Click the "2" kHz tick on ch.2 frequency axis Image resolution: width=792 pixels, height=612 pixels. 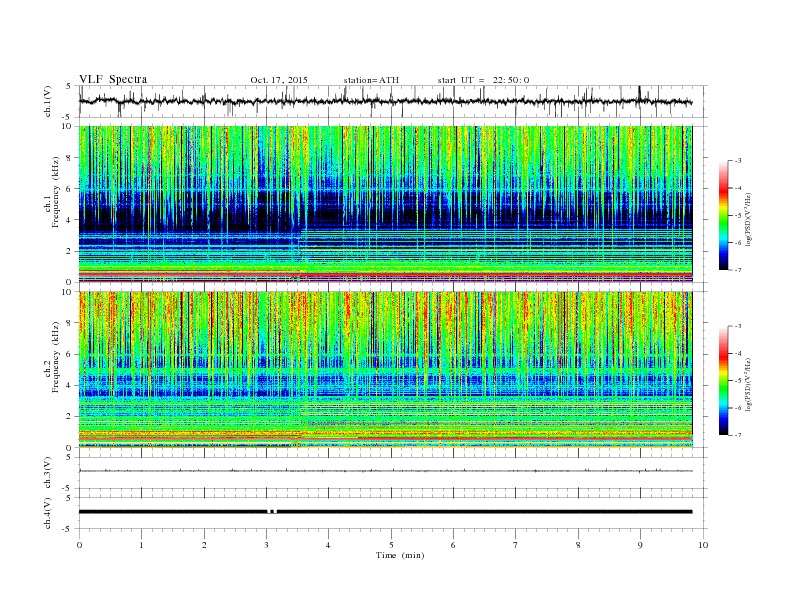point(69,417)
